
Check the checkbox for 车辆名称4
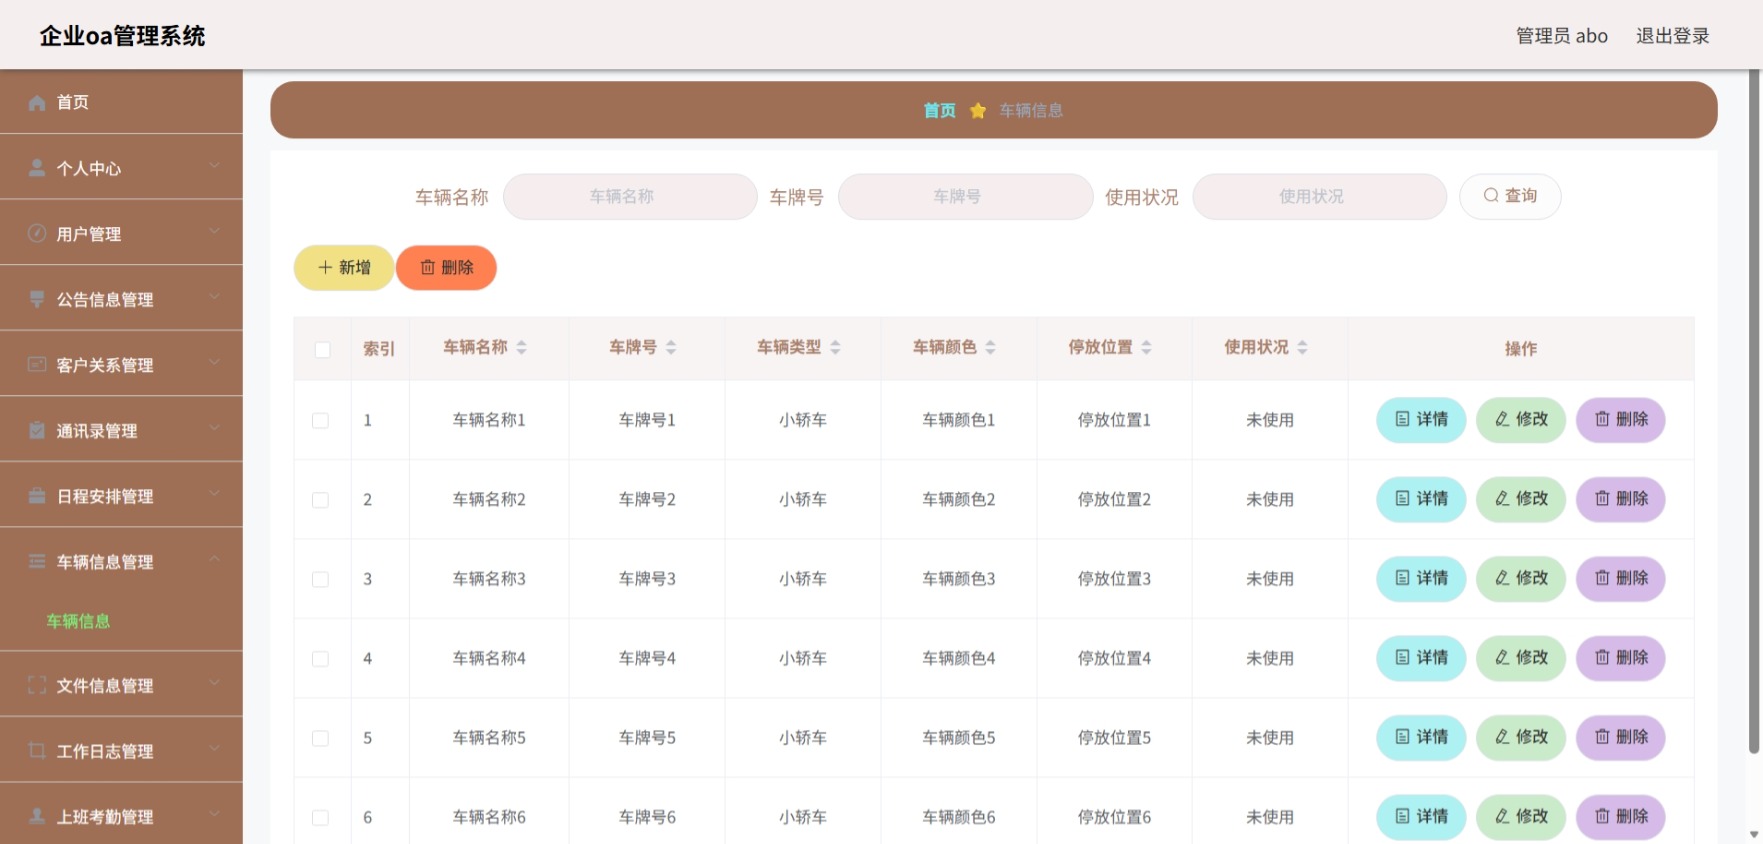coord(320,659)
